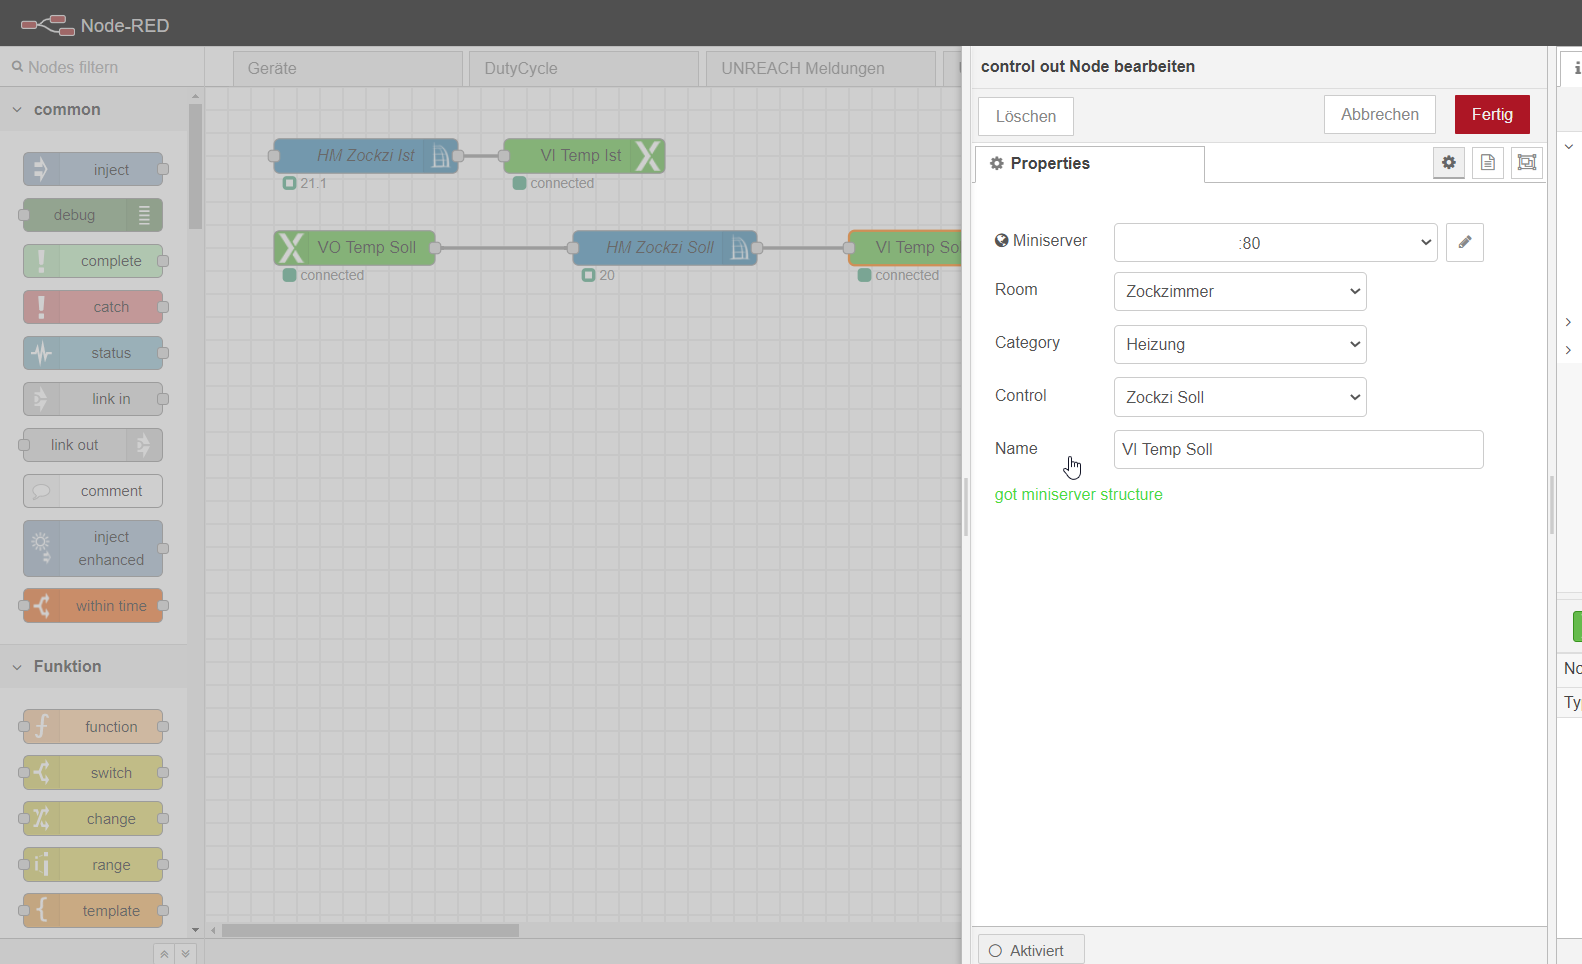
Task: Click the Name input field
Action: (x=1297, y=449)
